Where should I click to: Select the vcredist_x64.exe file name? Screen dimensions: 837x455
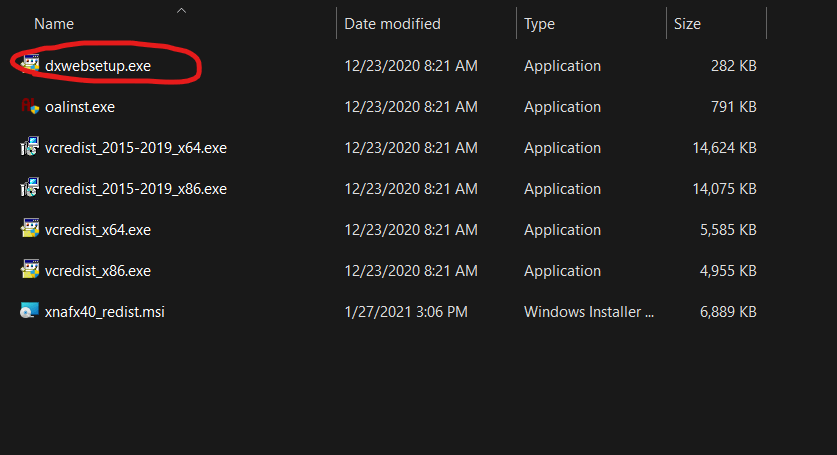(98, 230)
